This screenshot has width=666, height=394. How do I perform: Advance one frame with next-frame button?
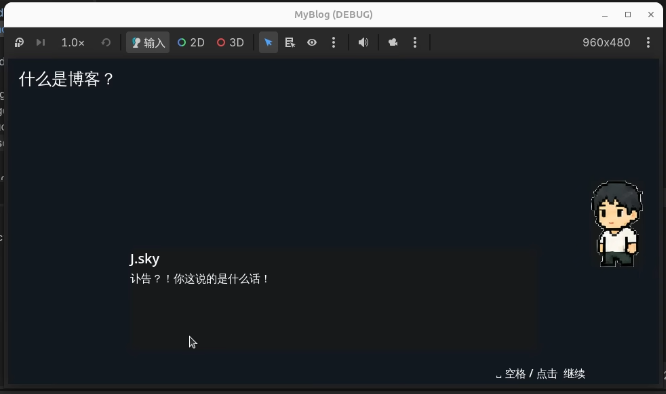click(x=41, y=42)
